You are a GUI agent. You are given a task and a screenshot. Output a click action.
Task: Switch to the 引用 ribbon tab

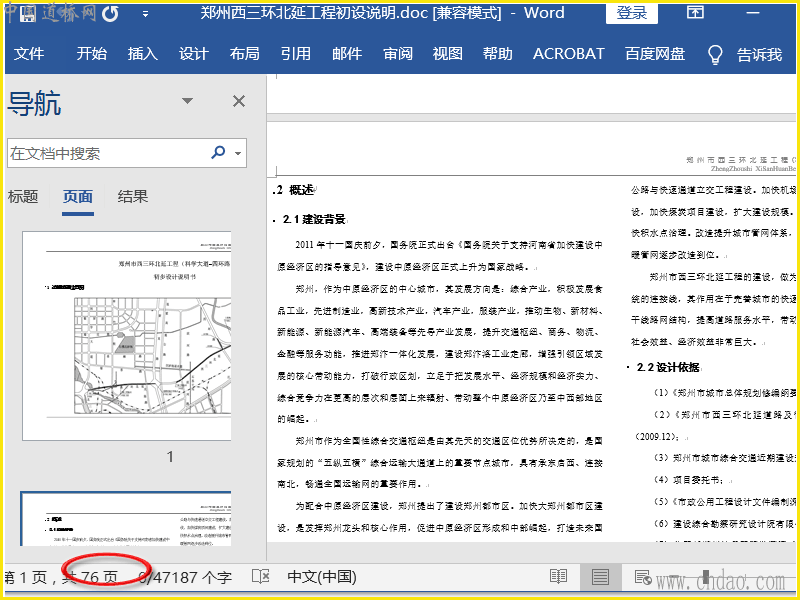coord(295,54)
